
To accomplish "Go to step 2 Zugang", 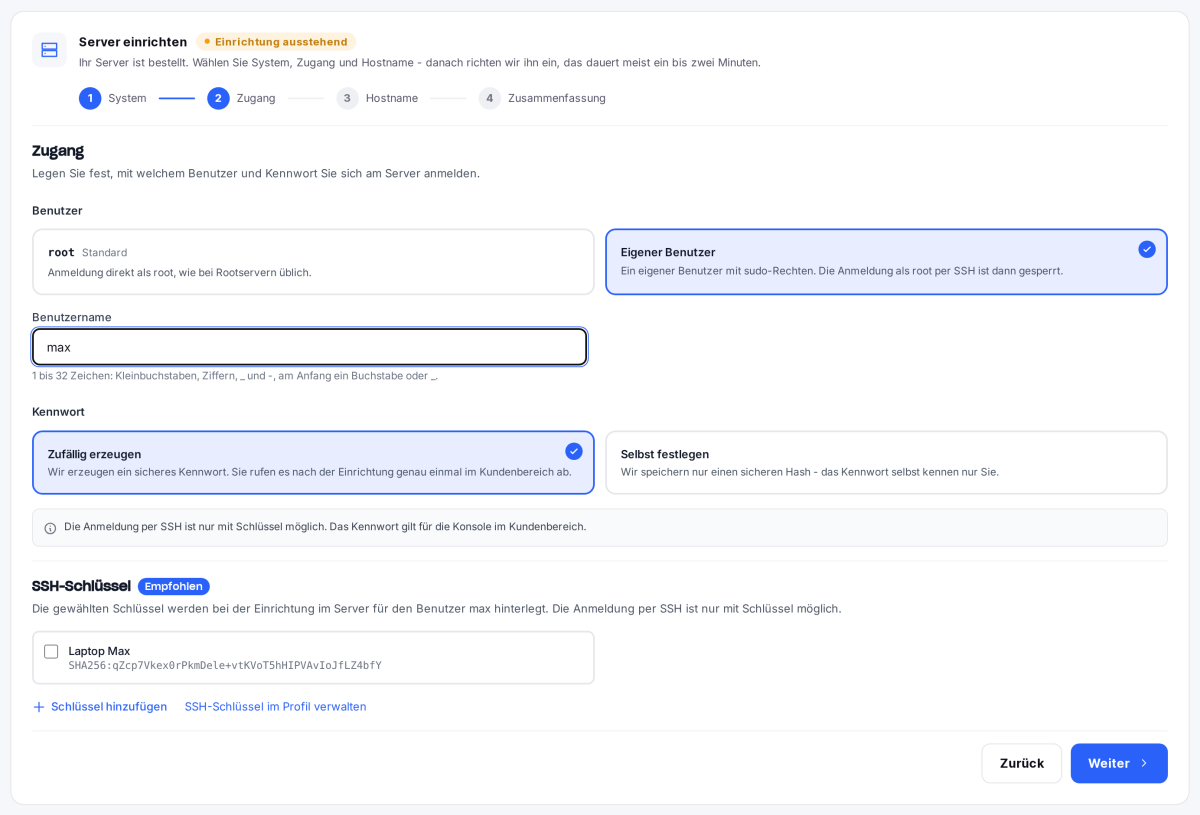I will [241, 98].
